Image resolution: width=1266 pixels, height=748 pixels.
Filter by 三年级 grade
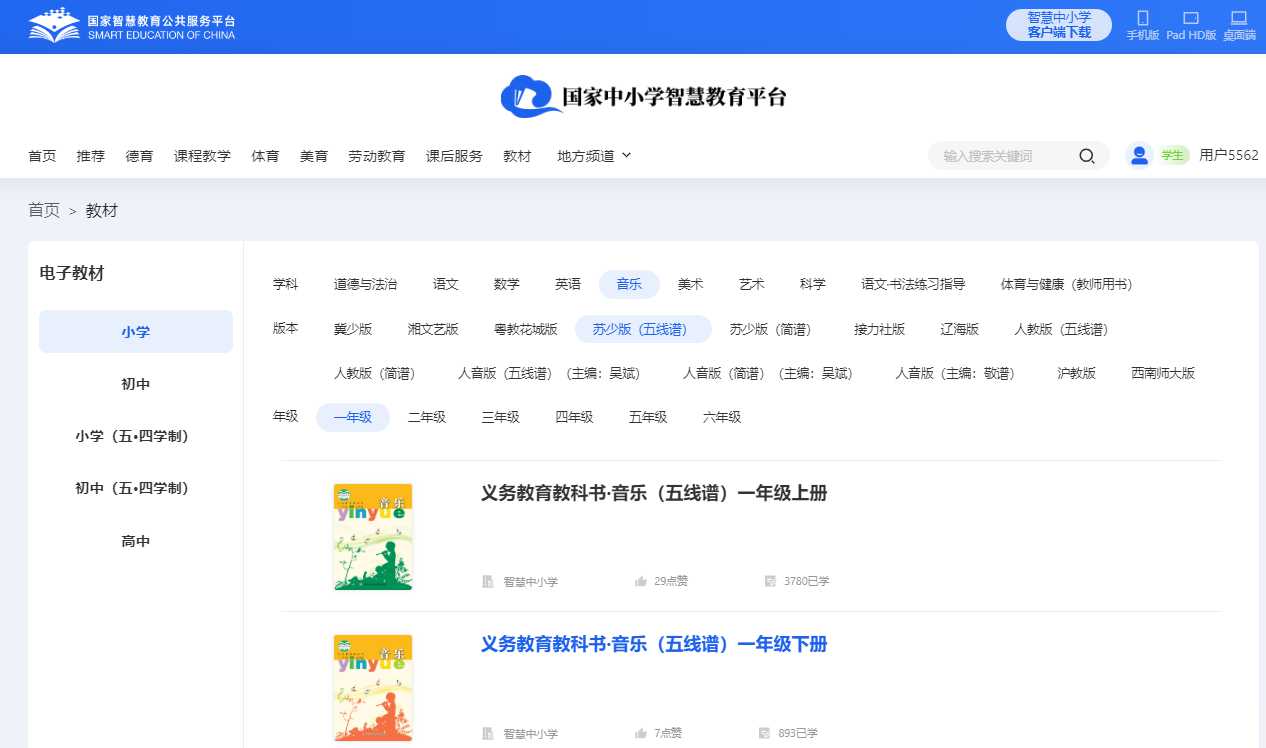500,417
